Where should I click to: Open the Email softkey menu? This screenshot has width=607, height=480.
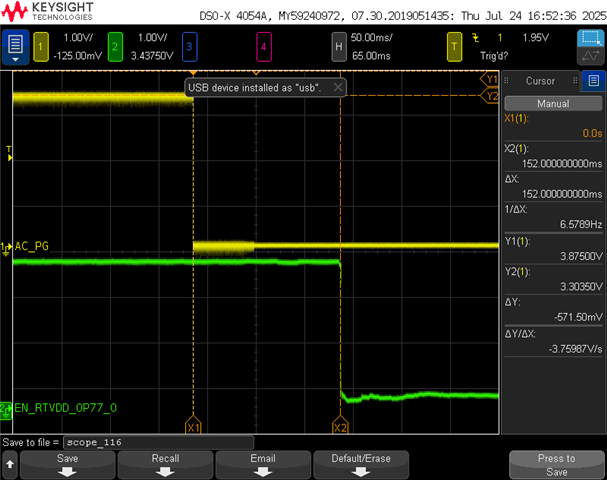tap(263, 465)
